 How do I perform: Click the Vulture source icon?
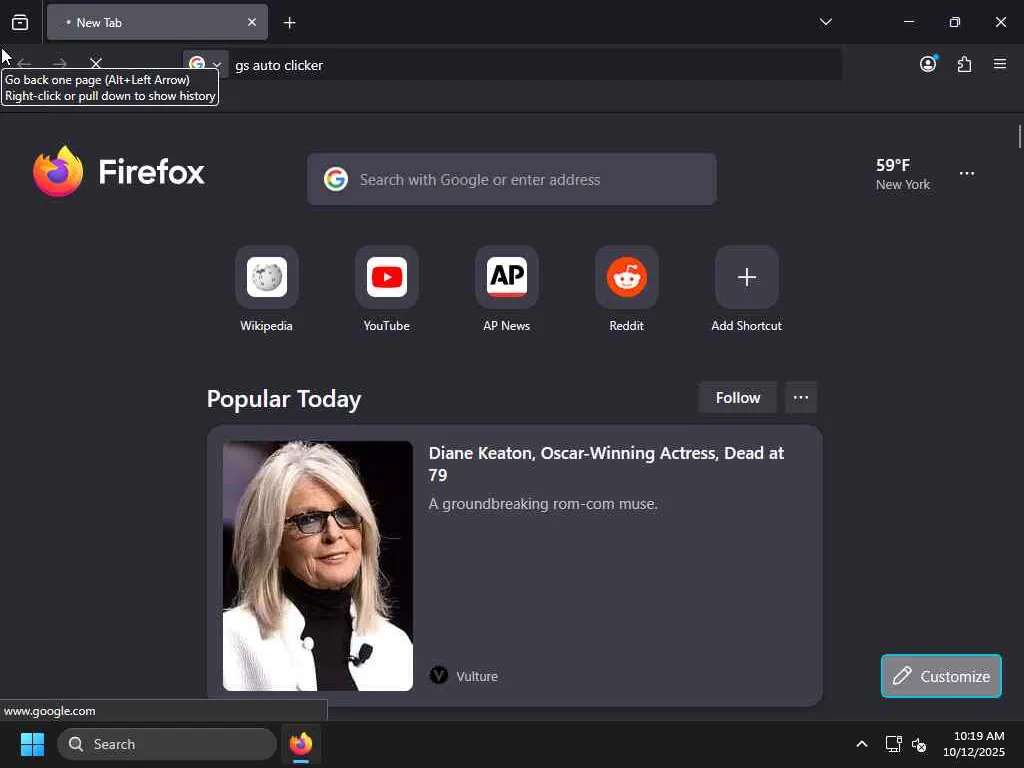[x=439, y=675]
